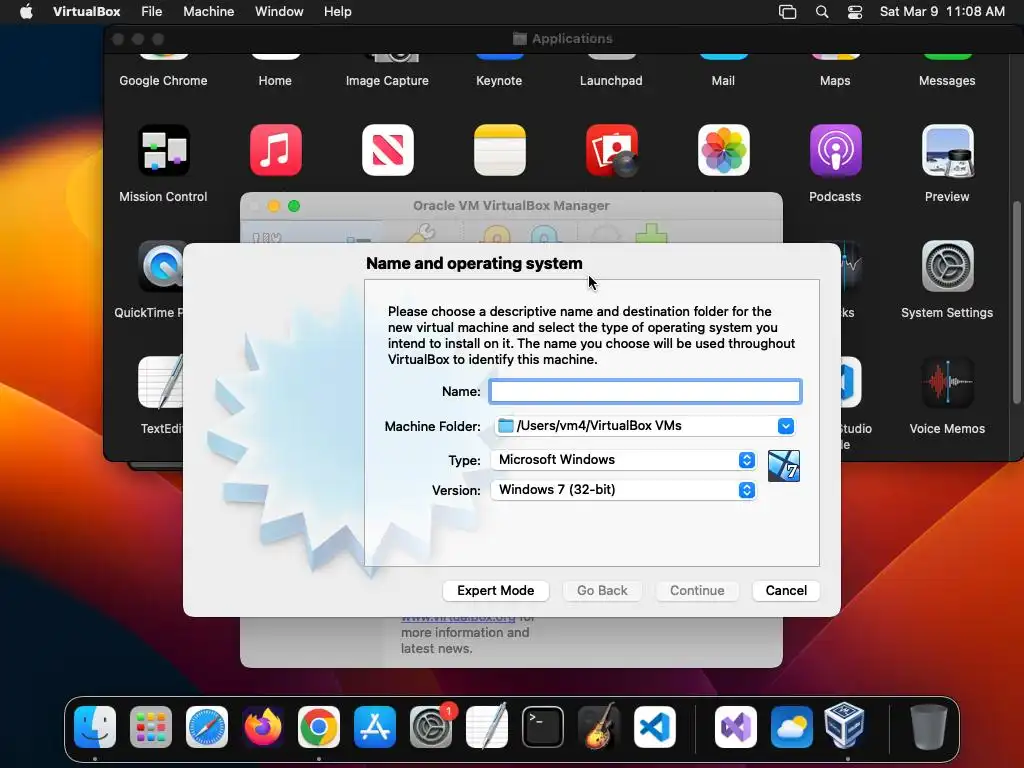This screenshot has width=1024, height=768.
Task: Open the Machine menu
Action: 208,12
